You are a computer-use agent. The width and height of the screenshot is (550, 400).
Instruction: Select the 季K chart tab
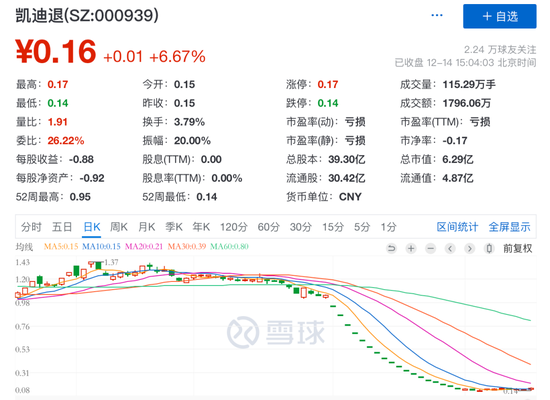174,227
